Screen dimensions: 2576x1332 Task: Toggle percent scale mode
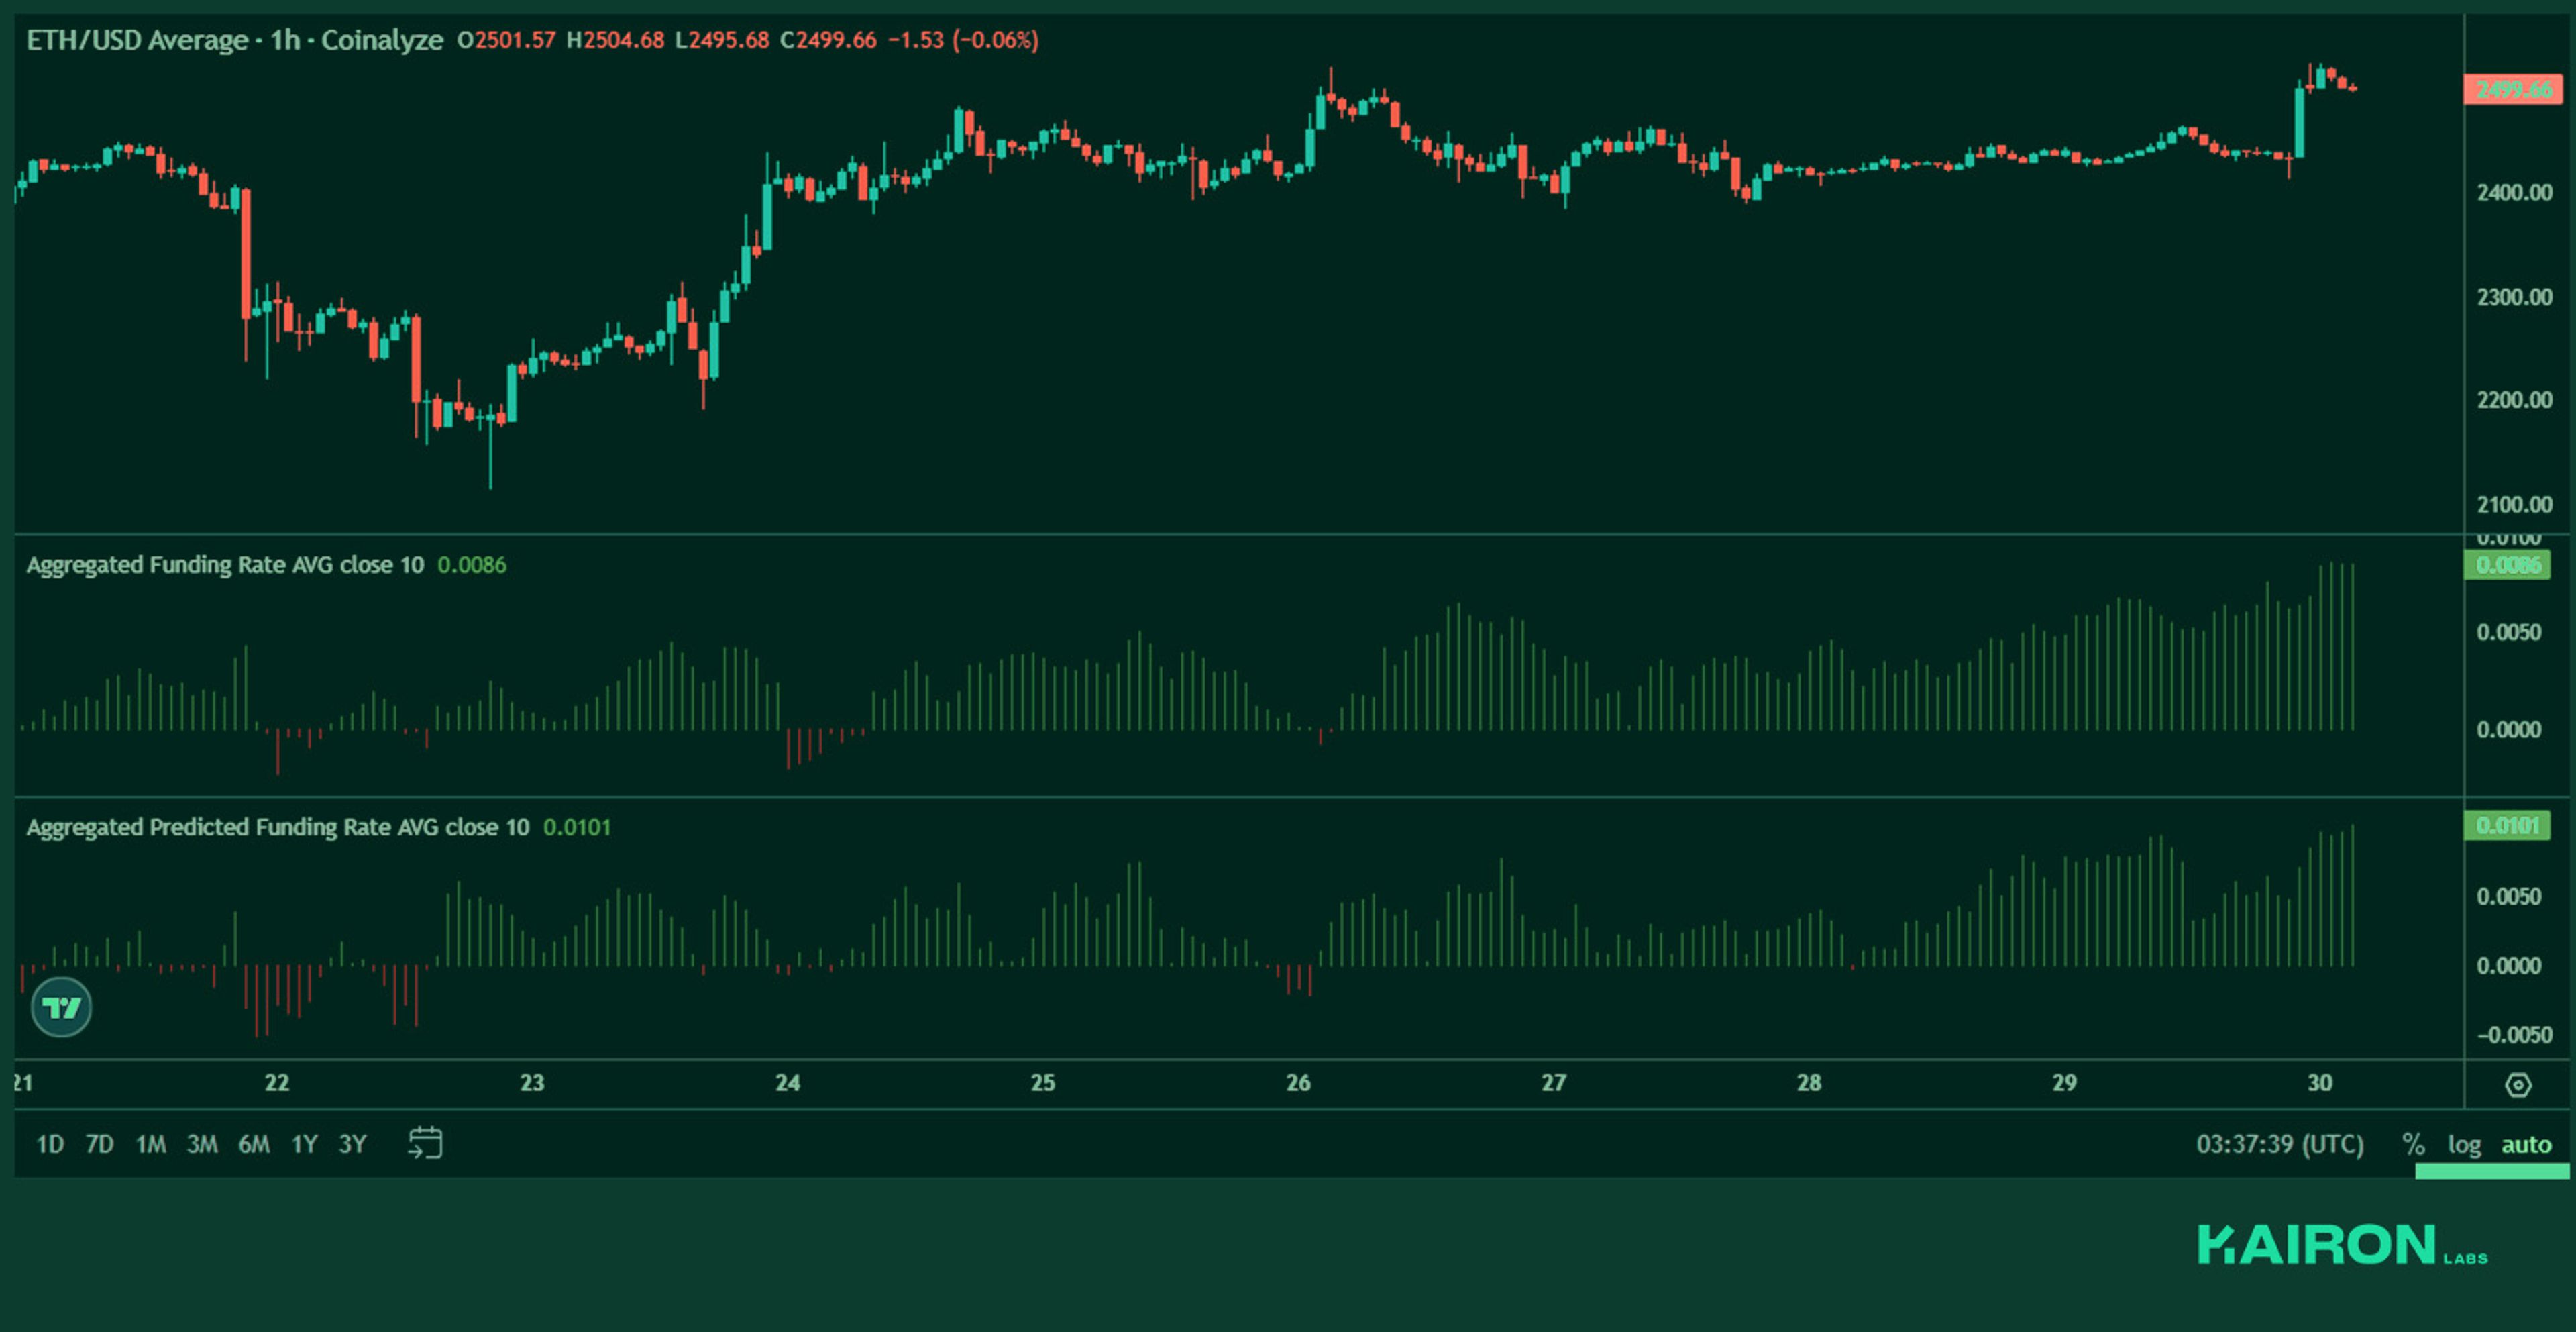[x=2413, y=1144]
